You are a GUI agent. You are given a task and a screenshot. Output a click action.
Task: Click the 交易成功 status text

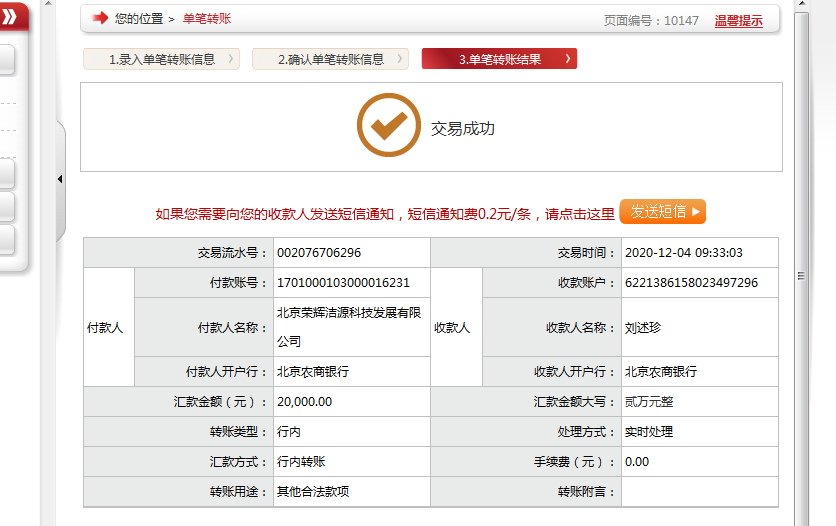coord(462,129)
